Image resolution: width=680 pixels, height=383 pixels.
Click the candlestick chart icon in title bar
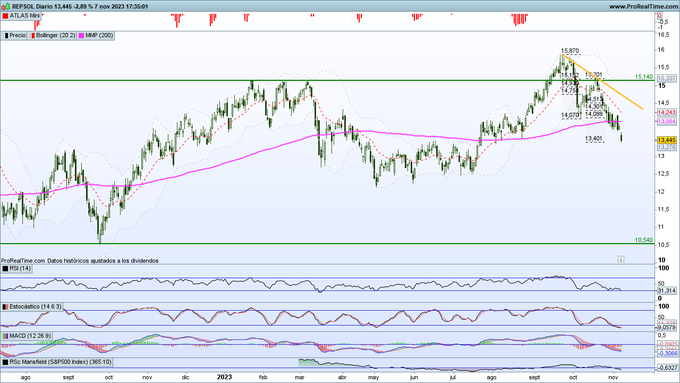(6, 7)
